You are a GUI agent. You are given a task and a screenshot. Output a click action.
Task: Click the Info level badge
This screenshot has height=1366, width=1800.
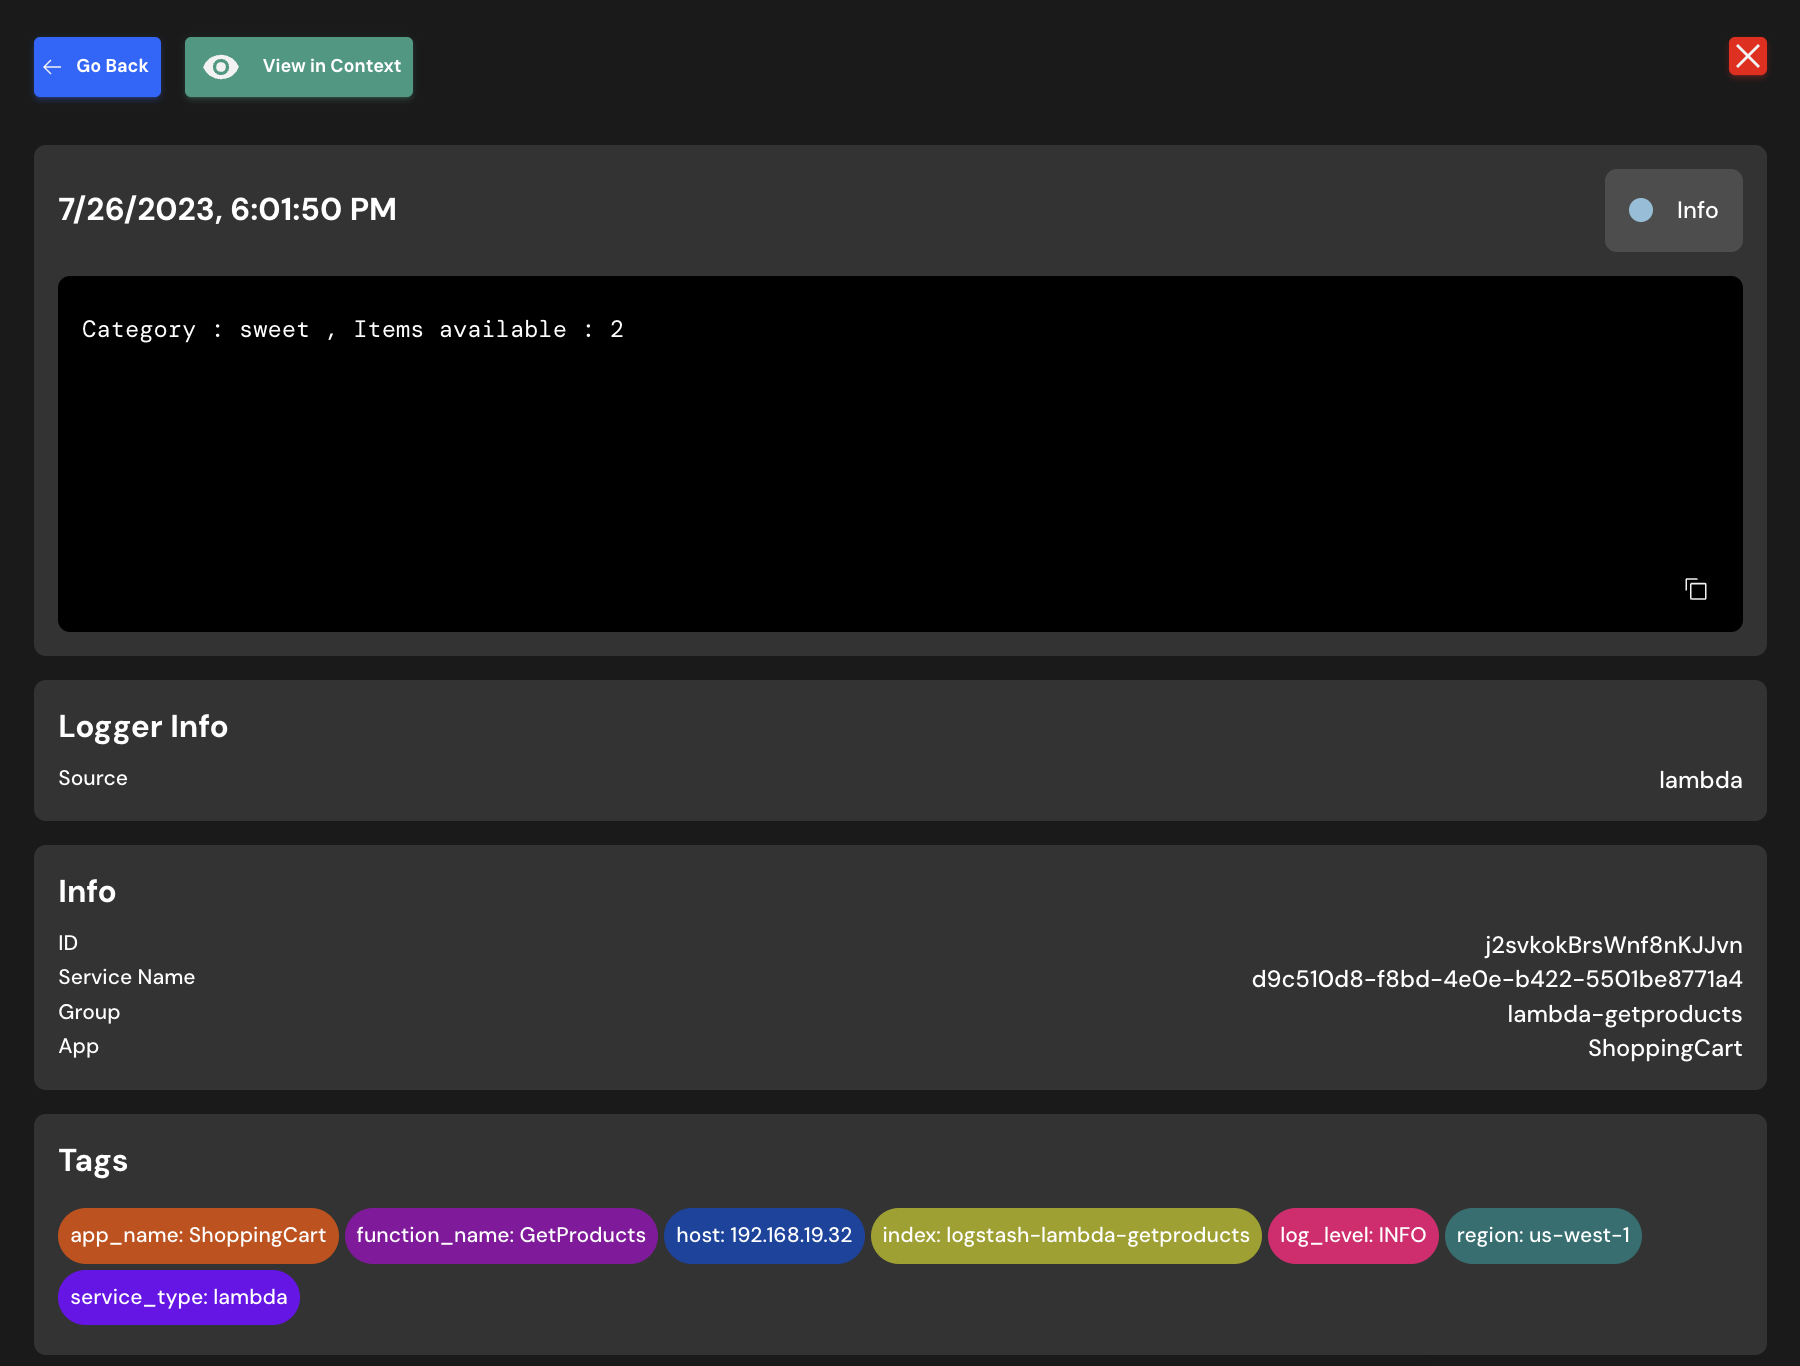tap(1674, 210)
